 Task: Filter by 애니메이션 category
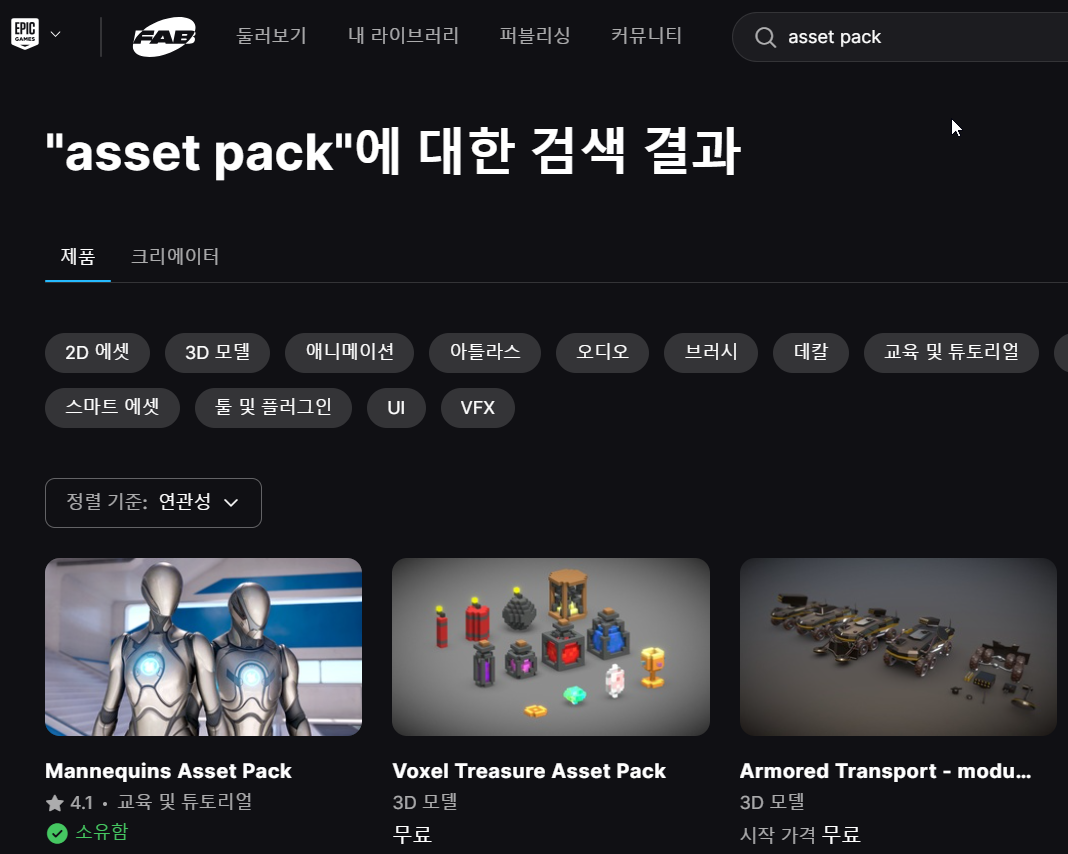[x=349, y=353]
